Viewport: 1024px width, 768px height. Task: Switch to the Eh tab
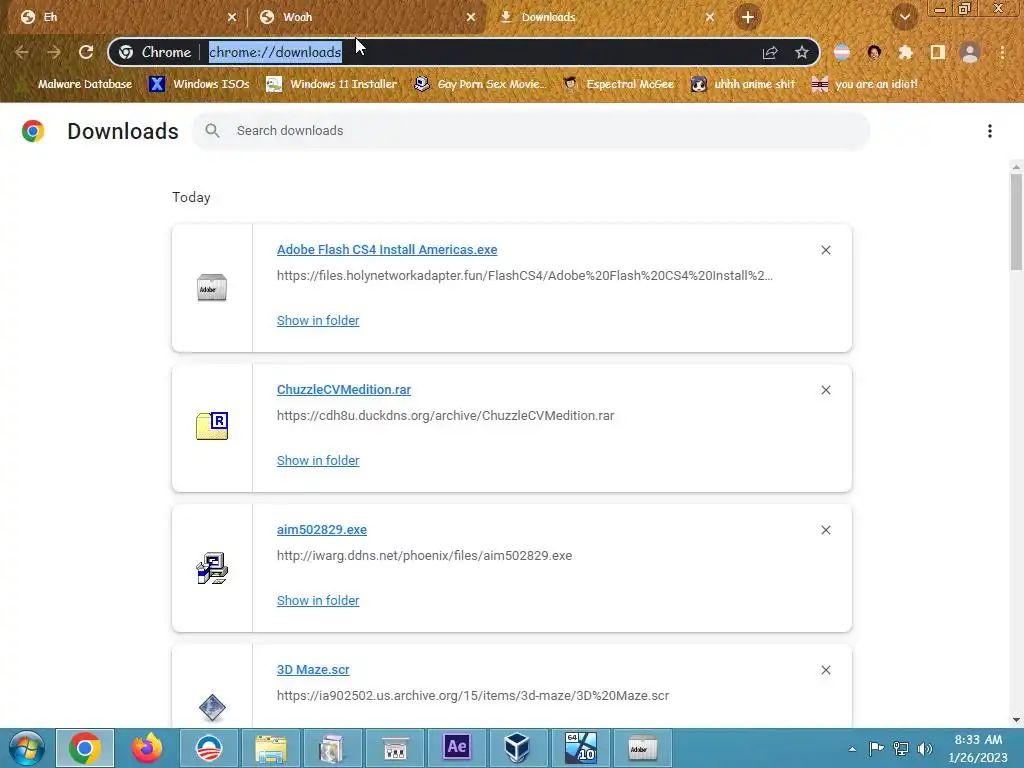point(125,17)
